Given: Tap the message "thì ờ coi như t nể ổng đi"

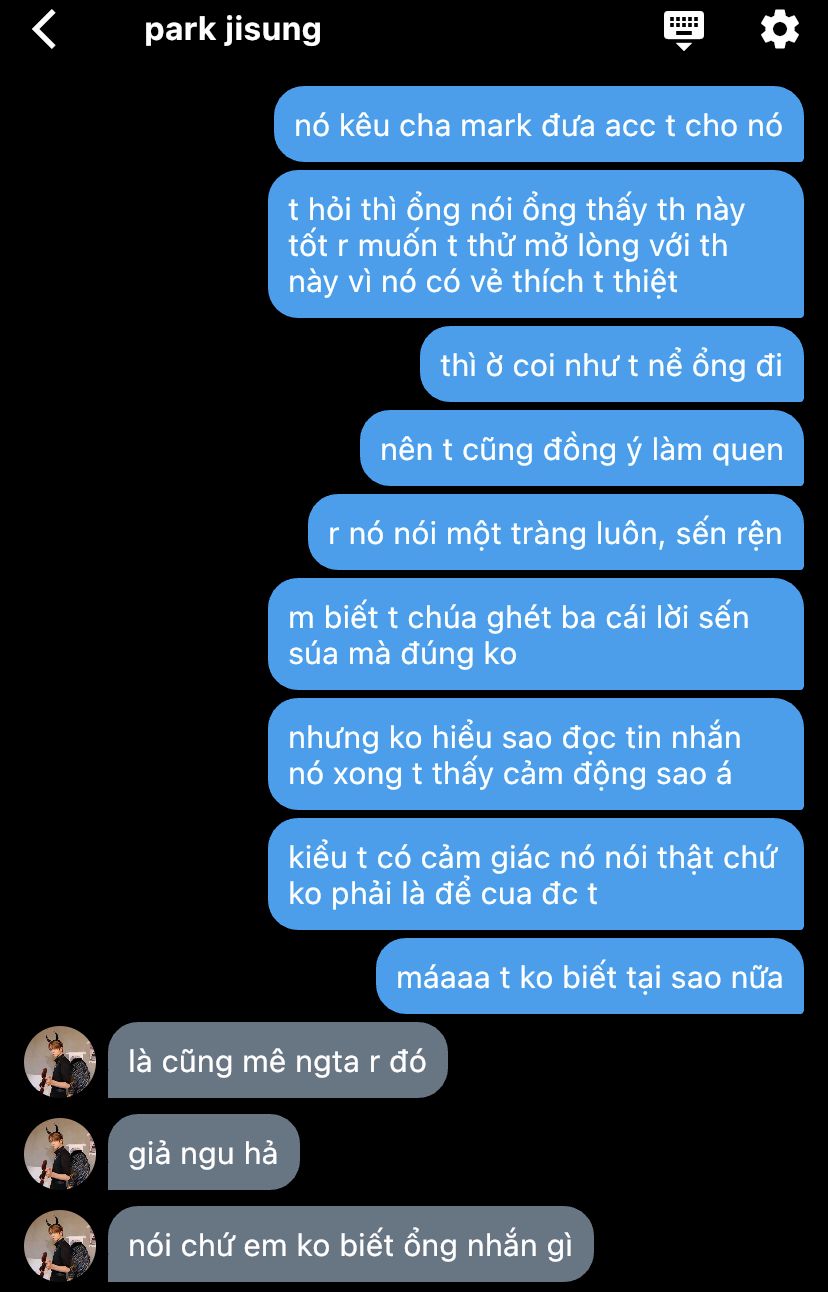Looking at the screenshot, I should [612, 364].
